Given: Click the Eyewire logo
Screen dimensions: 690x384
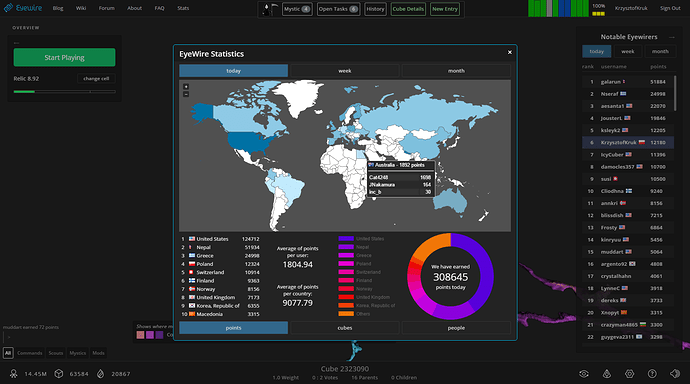Looking at the screenshot, I should click(x=23, y=8).
